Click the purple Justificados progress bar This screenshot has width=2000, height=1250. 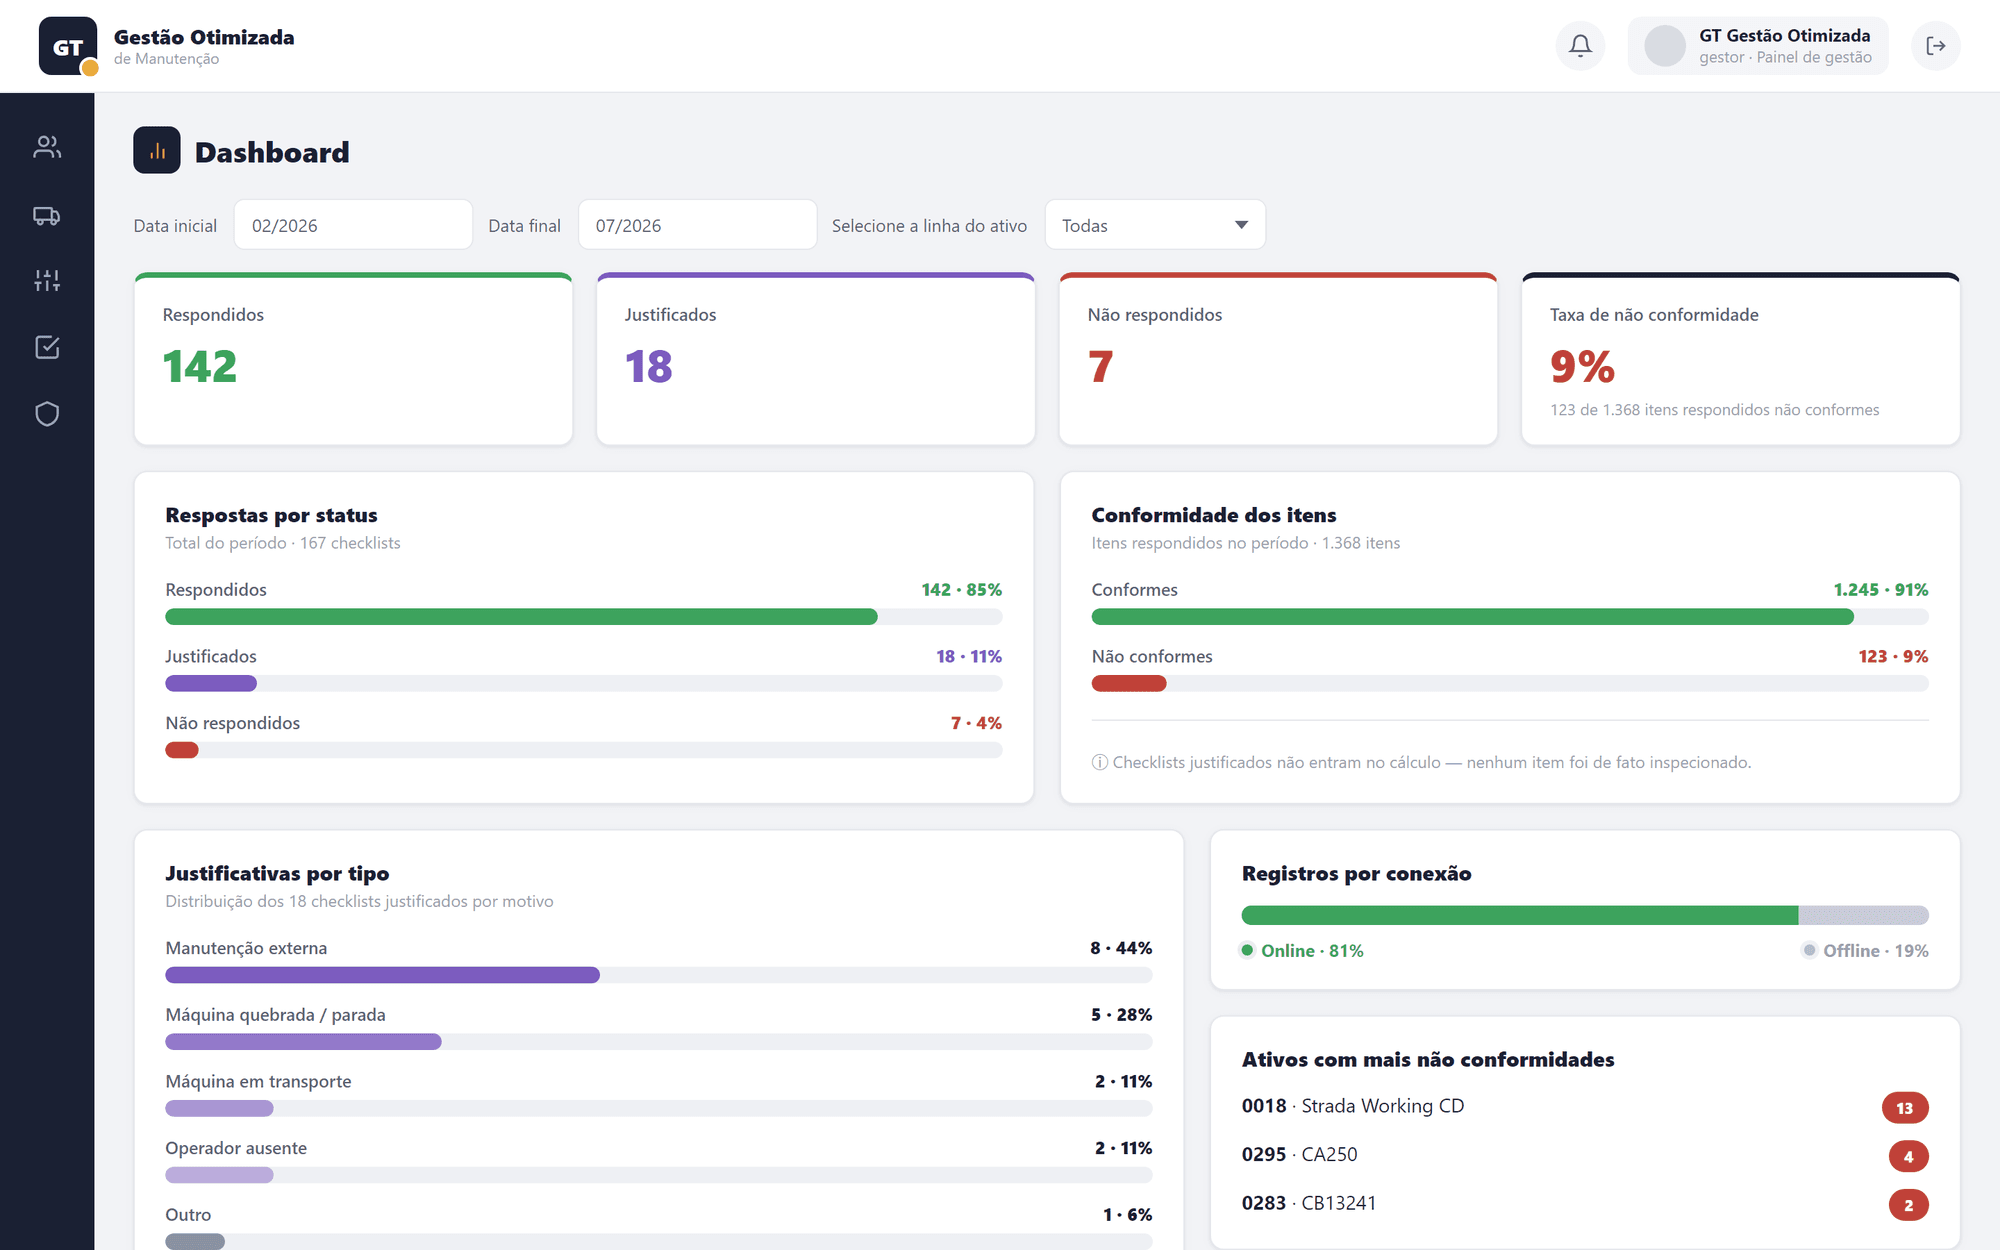click(x=211, y=683)
